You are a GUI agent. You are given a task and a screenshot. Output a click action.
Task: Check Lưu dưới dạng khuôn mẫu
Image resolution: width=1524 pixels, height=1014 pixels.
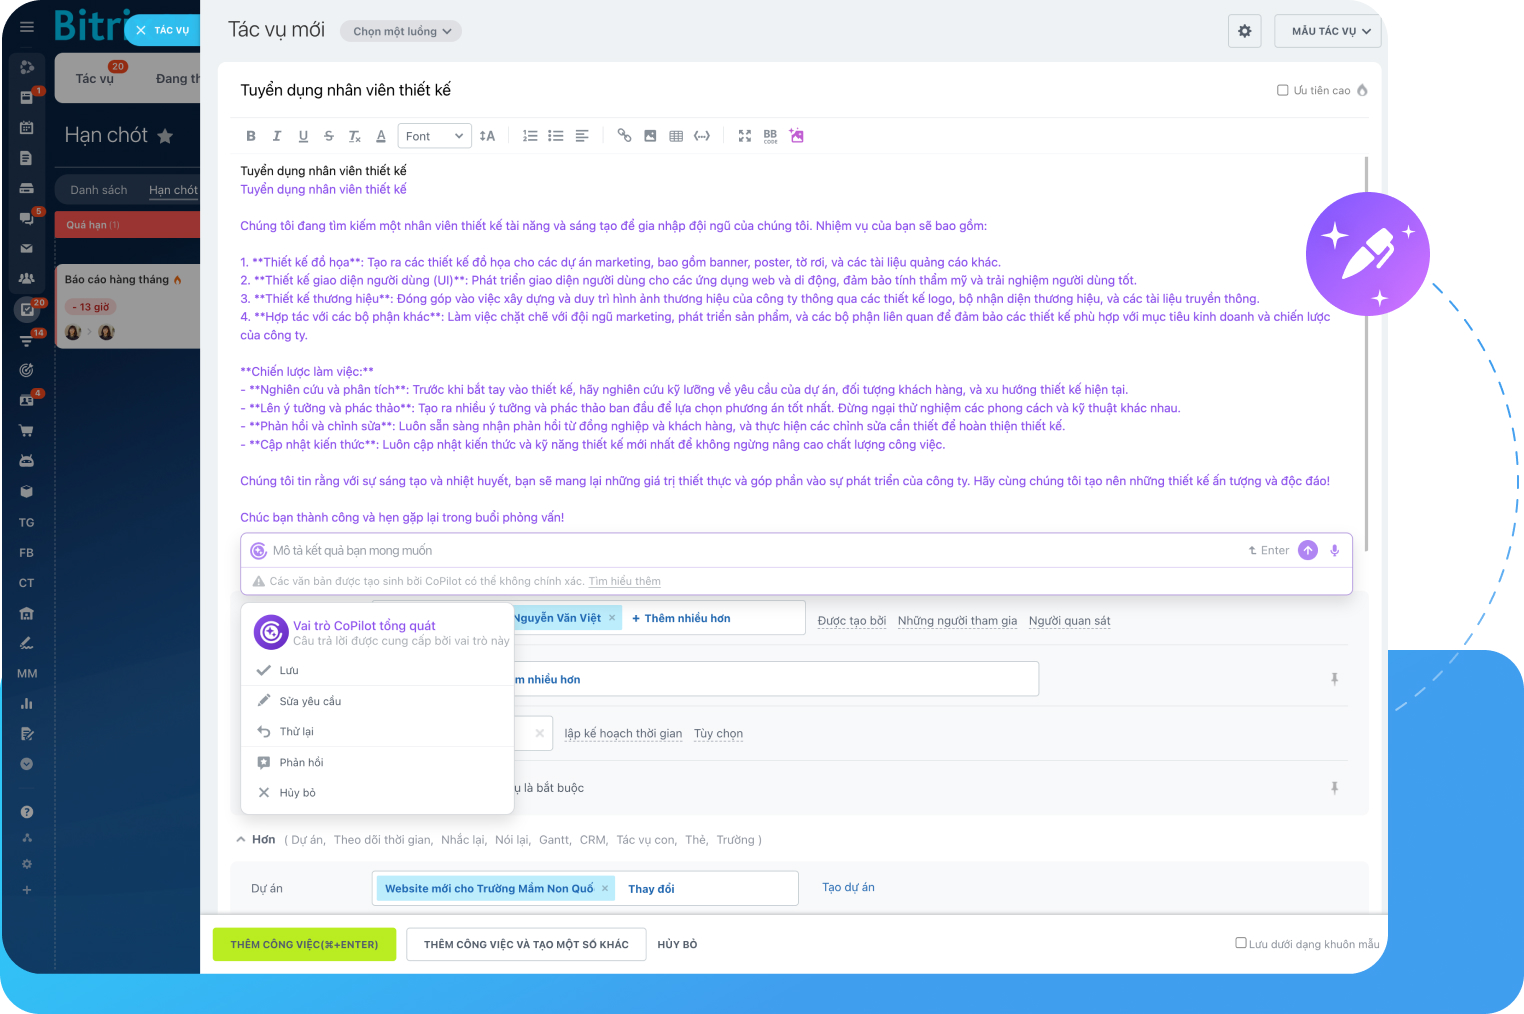click(x=1241, y=943)
